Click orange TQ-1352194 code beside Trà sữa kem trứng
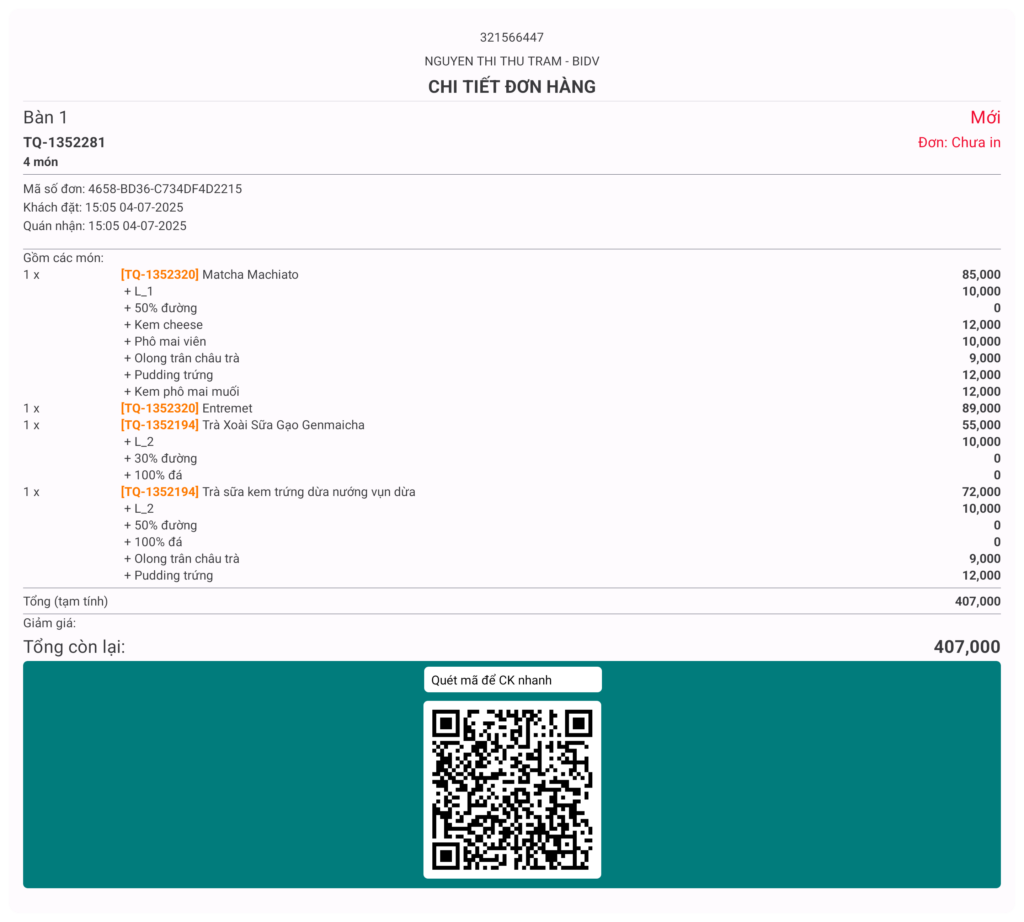 159,492
